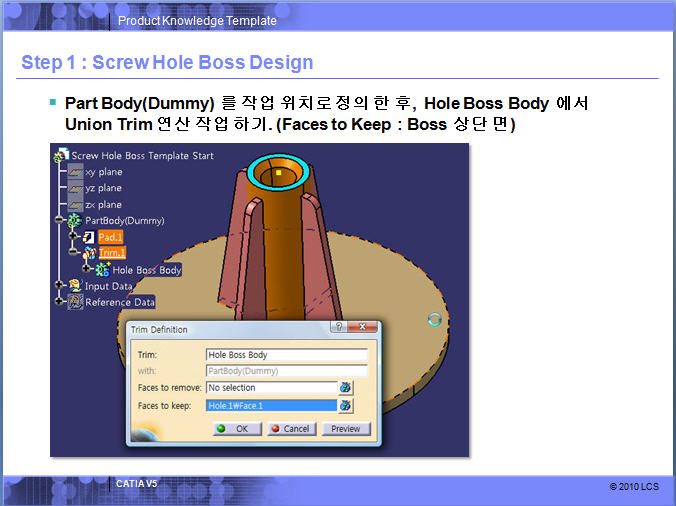Select the xy plane icon in tree

75,172
